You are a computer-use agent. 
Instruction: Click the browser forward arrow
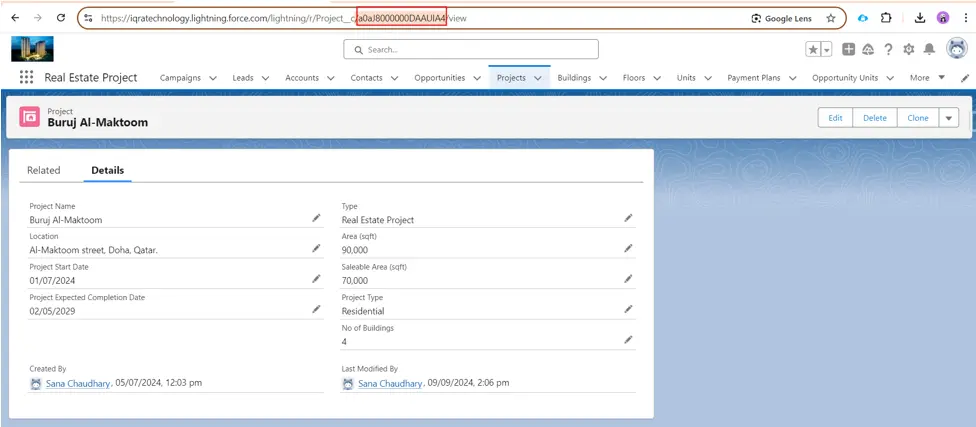[38, 18]
